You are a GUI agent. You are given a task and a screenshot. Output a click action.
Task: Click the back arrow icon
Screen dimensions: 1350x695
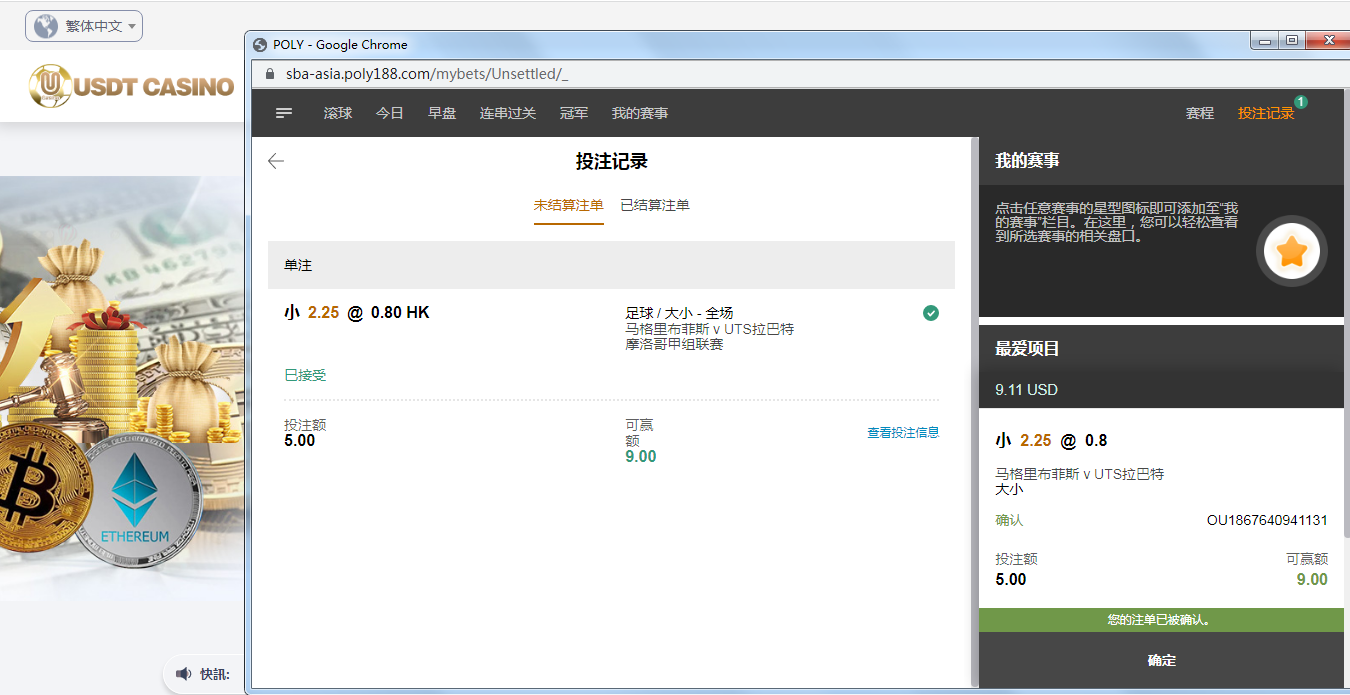click(x=276, y=161)
